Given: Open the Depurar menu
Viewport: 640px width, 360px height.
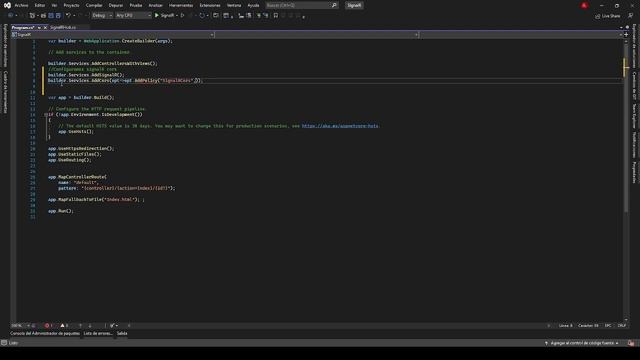Looking at the screenshot, I should point(116,5).
